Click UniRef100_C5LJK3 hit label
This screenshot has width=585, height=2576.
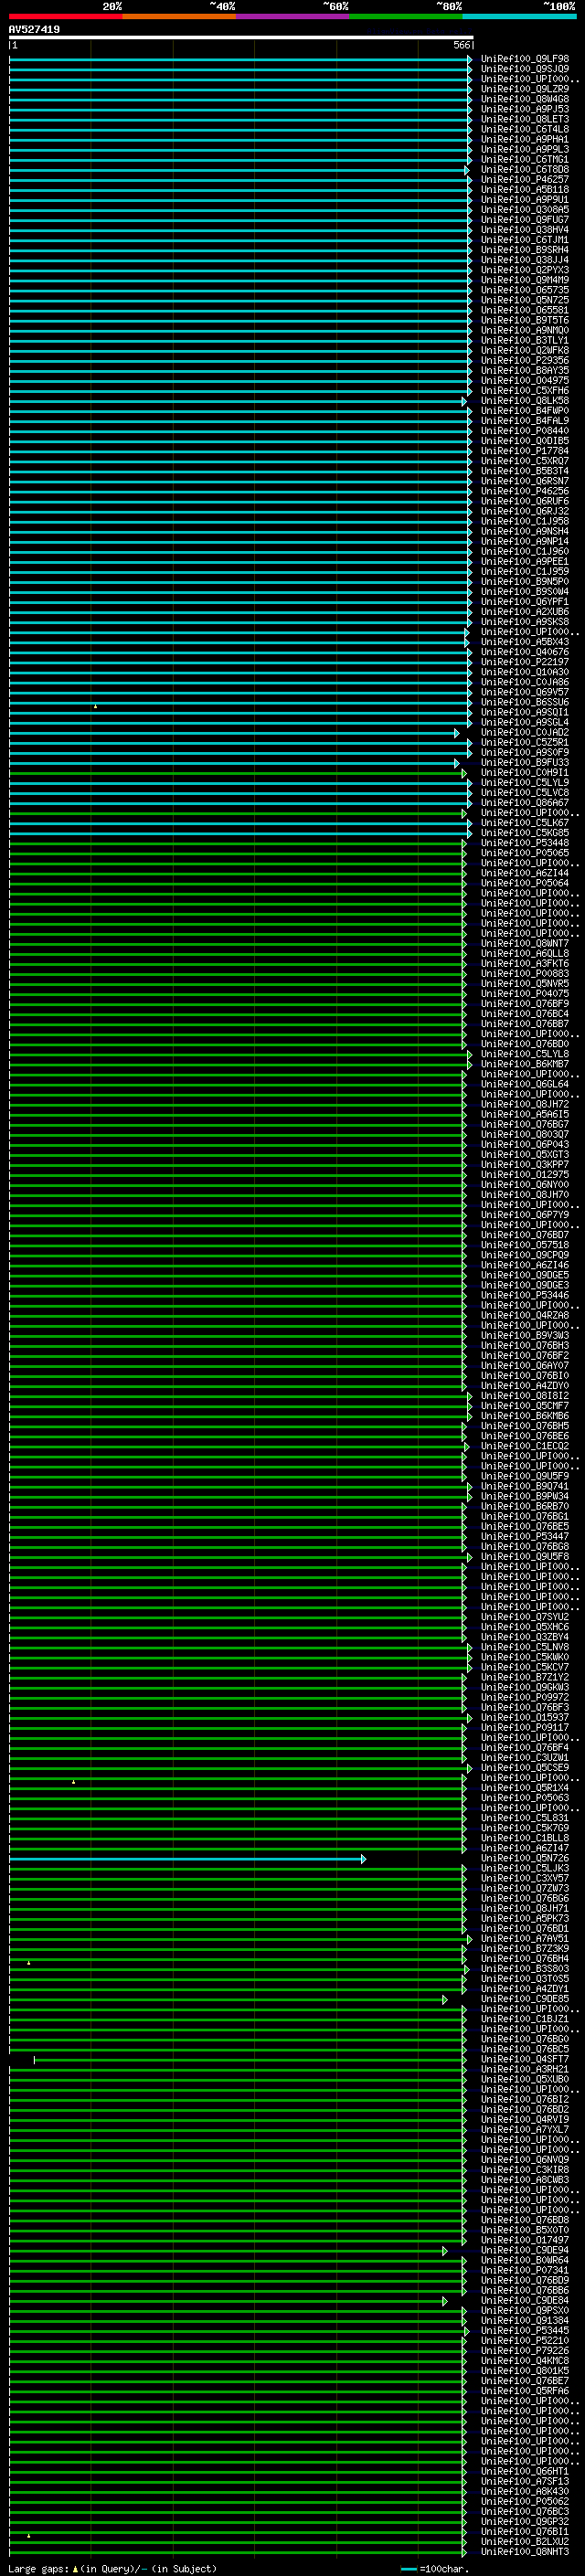pos(525,1869)
